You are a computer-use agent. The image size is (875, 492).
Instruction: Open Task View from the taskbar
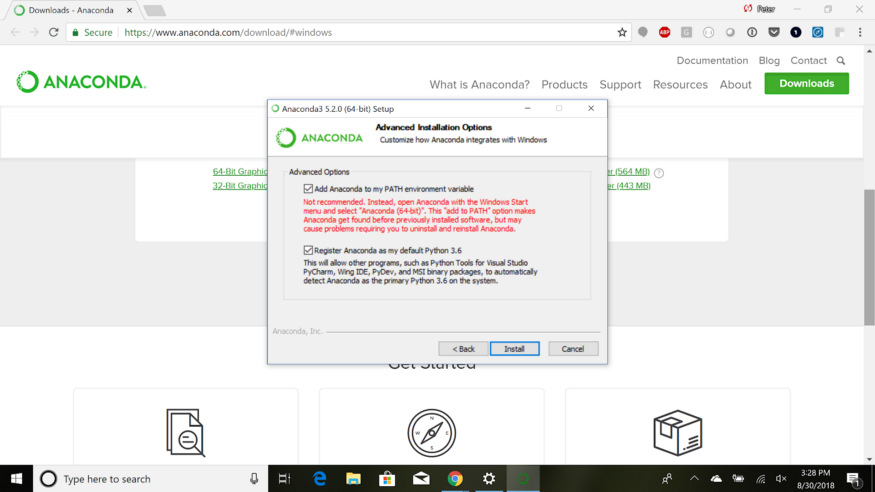285,479
